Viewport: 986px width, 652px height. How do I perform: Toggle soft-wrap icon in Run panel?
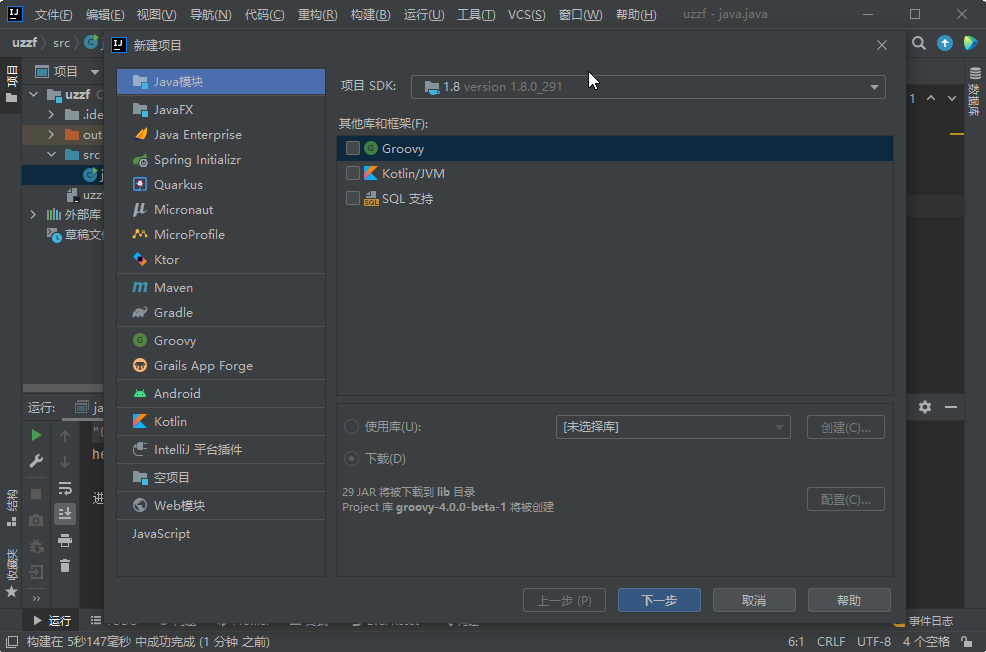click(65, 488)
